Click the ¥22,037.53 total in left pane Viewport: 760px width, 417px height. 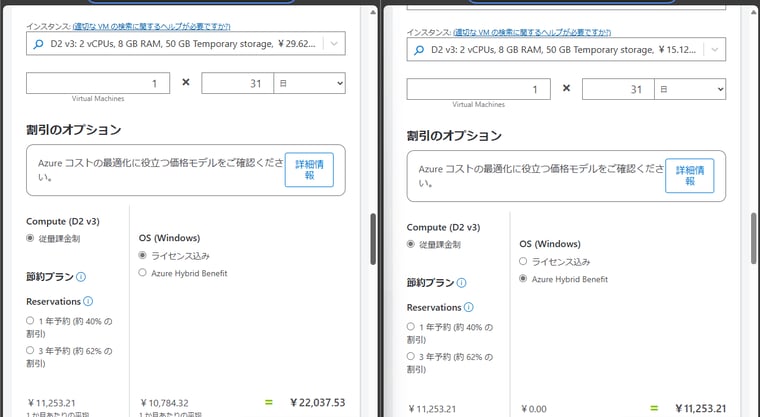point(317,402)
